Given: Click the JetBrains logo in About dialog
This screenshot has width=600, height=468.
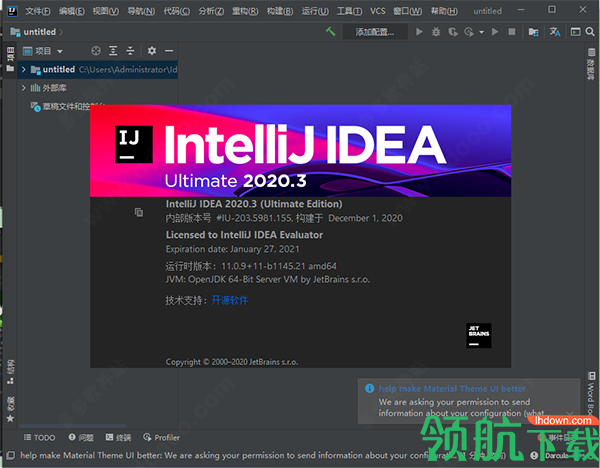Looking at the screenshot, I should click(x=479, y=336).
